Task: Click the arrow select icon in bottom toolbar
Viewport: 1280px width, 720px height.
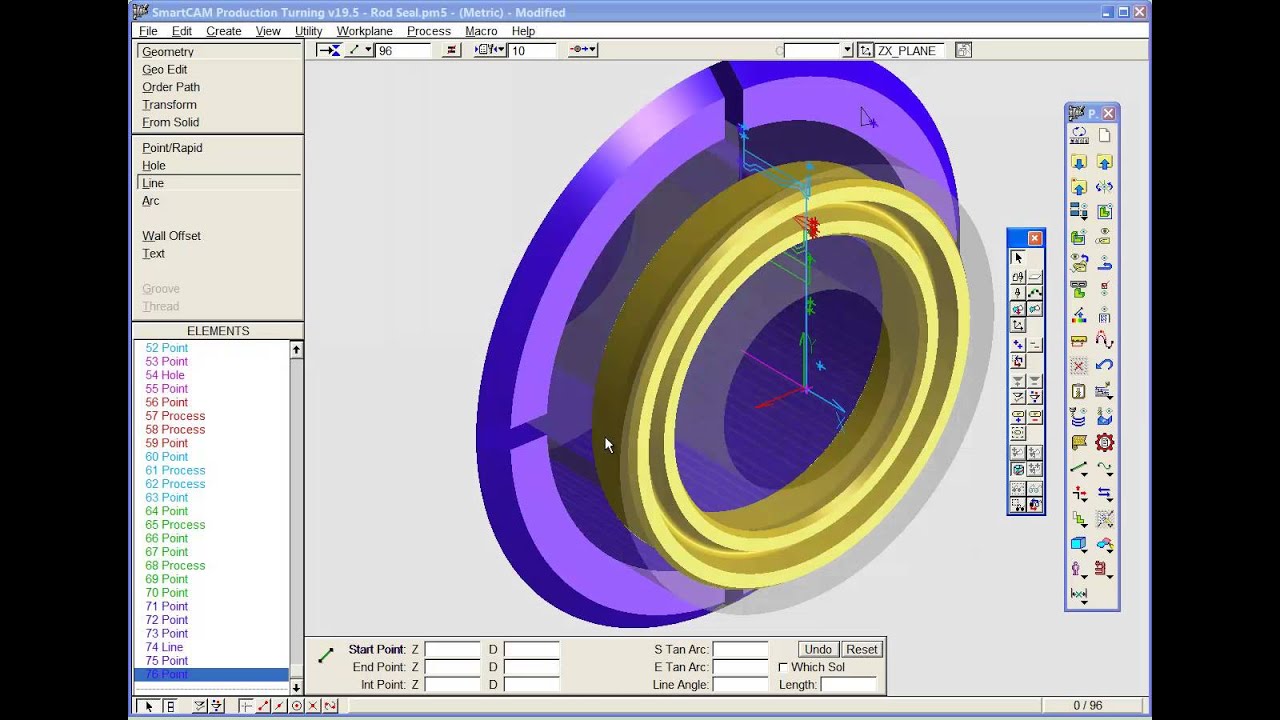Action: click(x=148, y=706)
